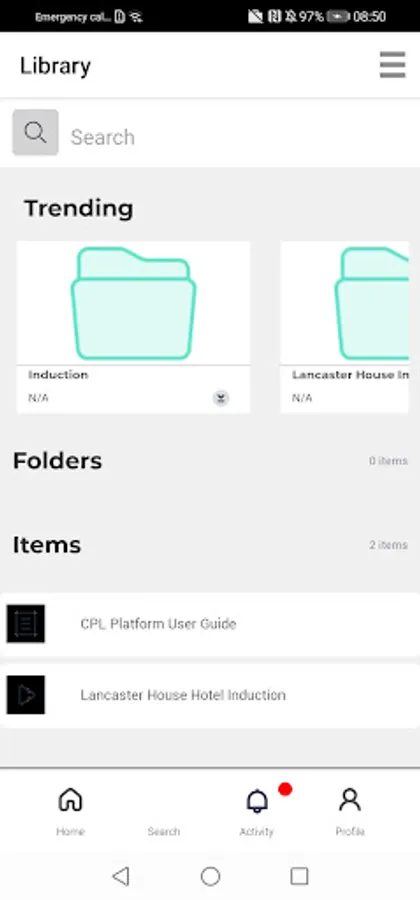Switch to the Search bottom tab
Viewport: 420px width, 900px height.
164,812
